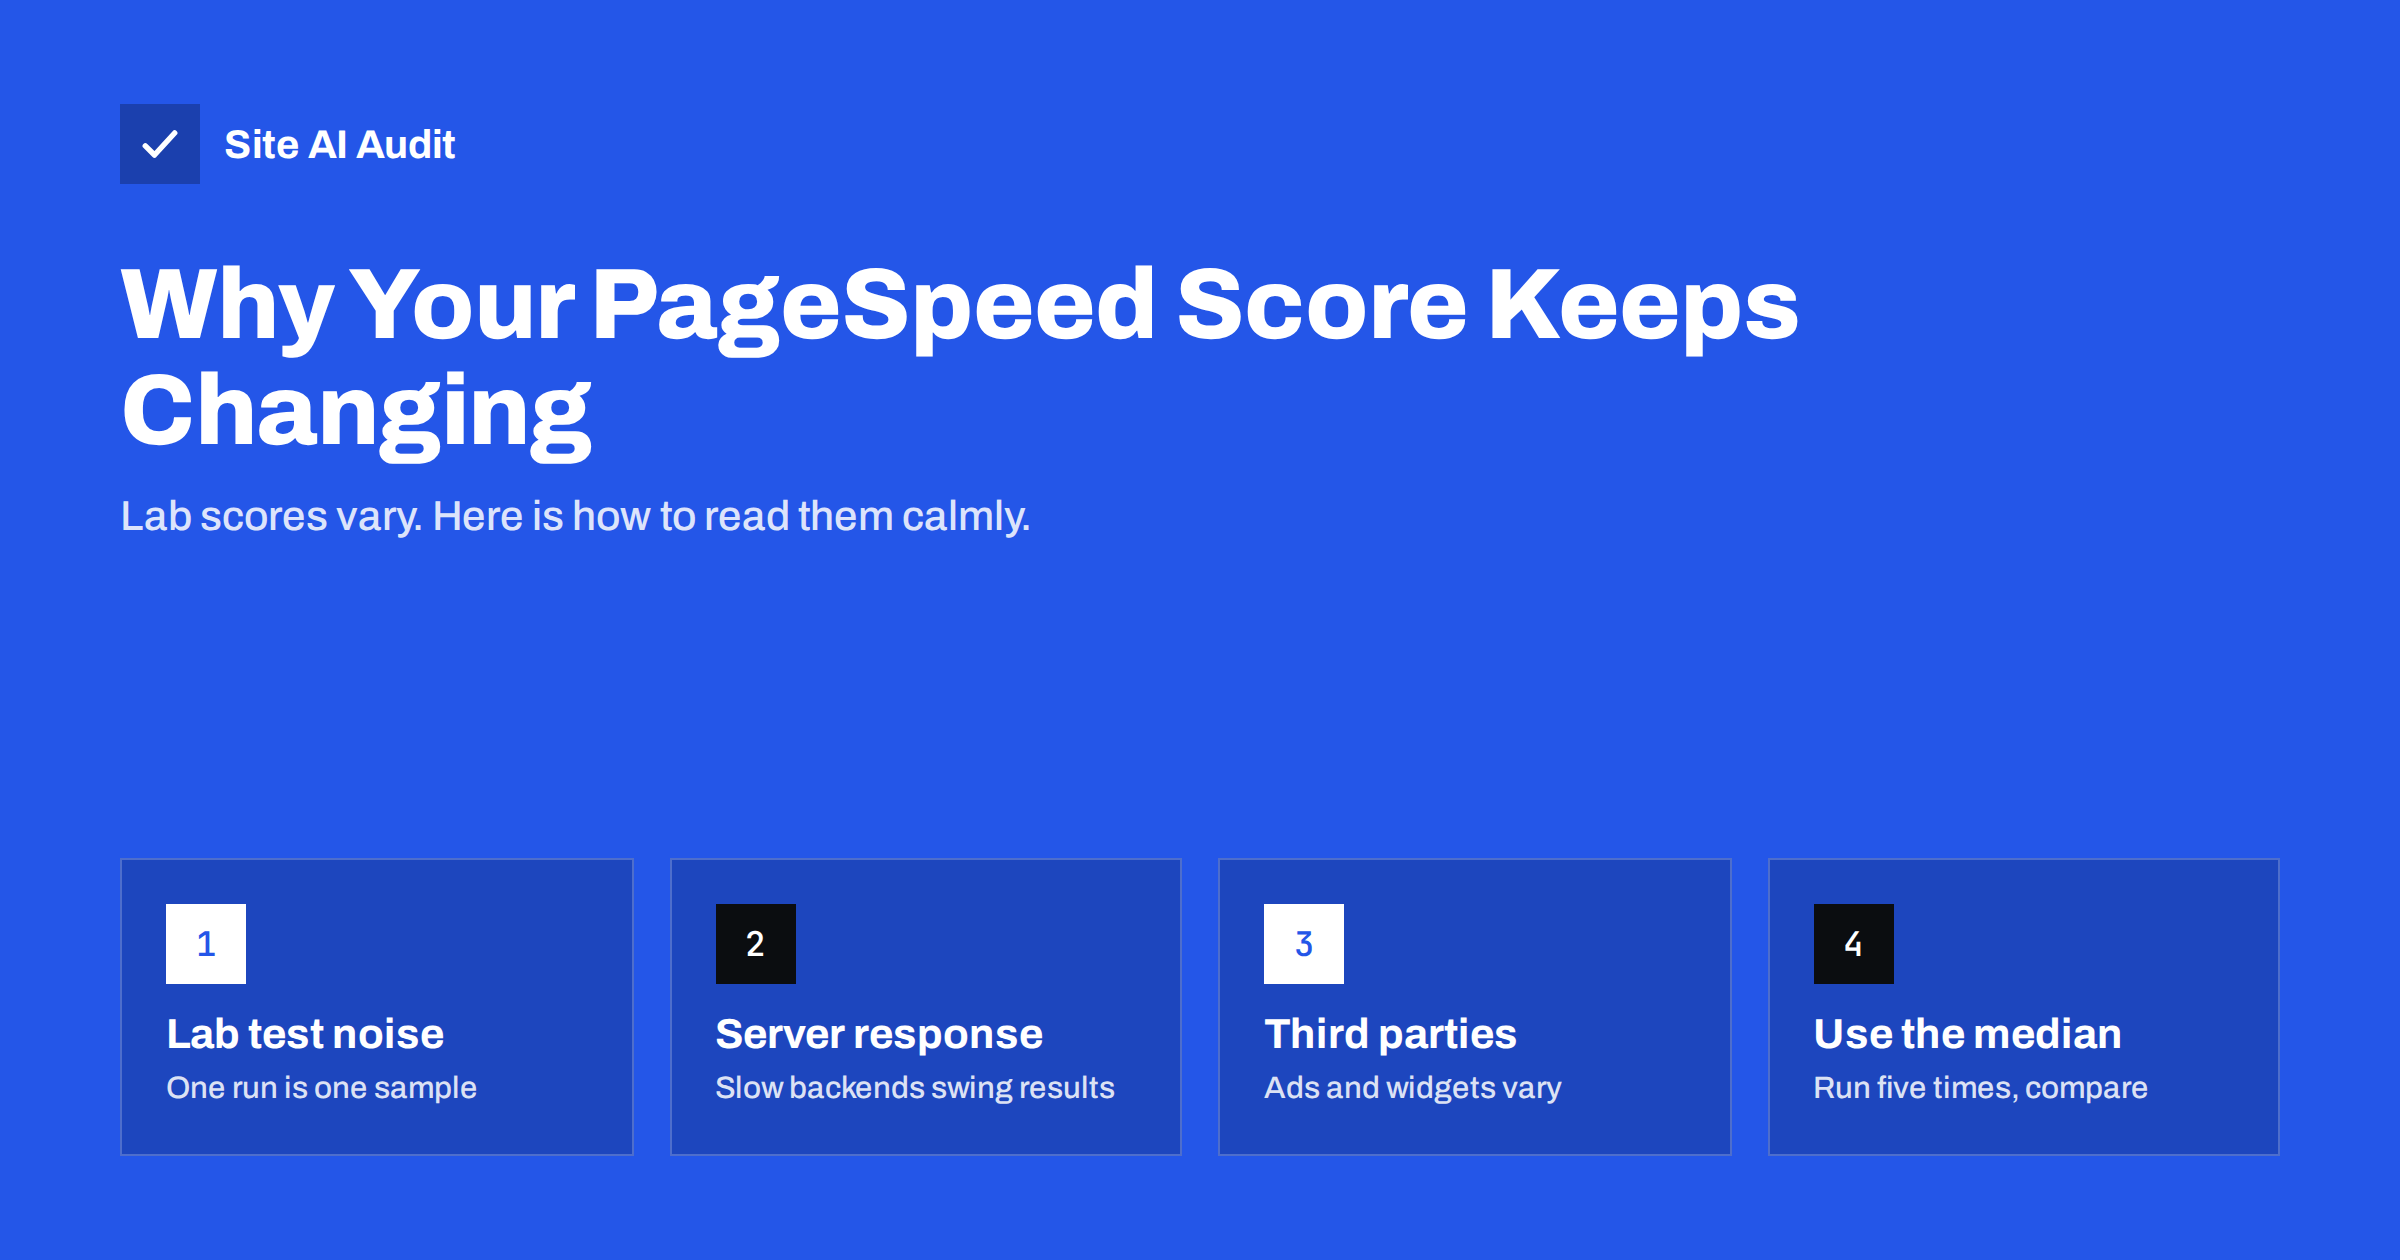Click the Site AI Audit brand name
The image size is (2400, 1260).
click(x=340, y=145)
